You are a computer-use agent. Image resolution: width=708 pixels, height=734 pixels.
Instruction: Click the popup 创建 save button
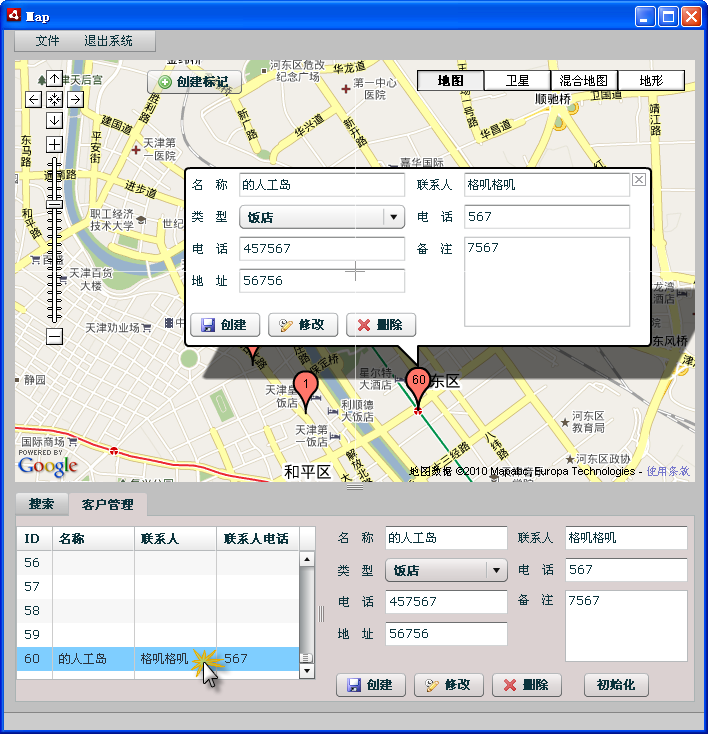(225, 325)
